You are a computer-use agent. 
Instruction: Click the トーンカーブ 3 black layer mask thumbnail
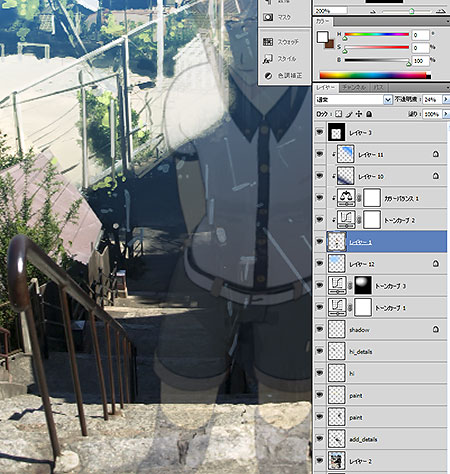click(x=363, y=285)
